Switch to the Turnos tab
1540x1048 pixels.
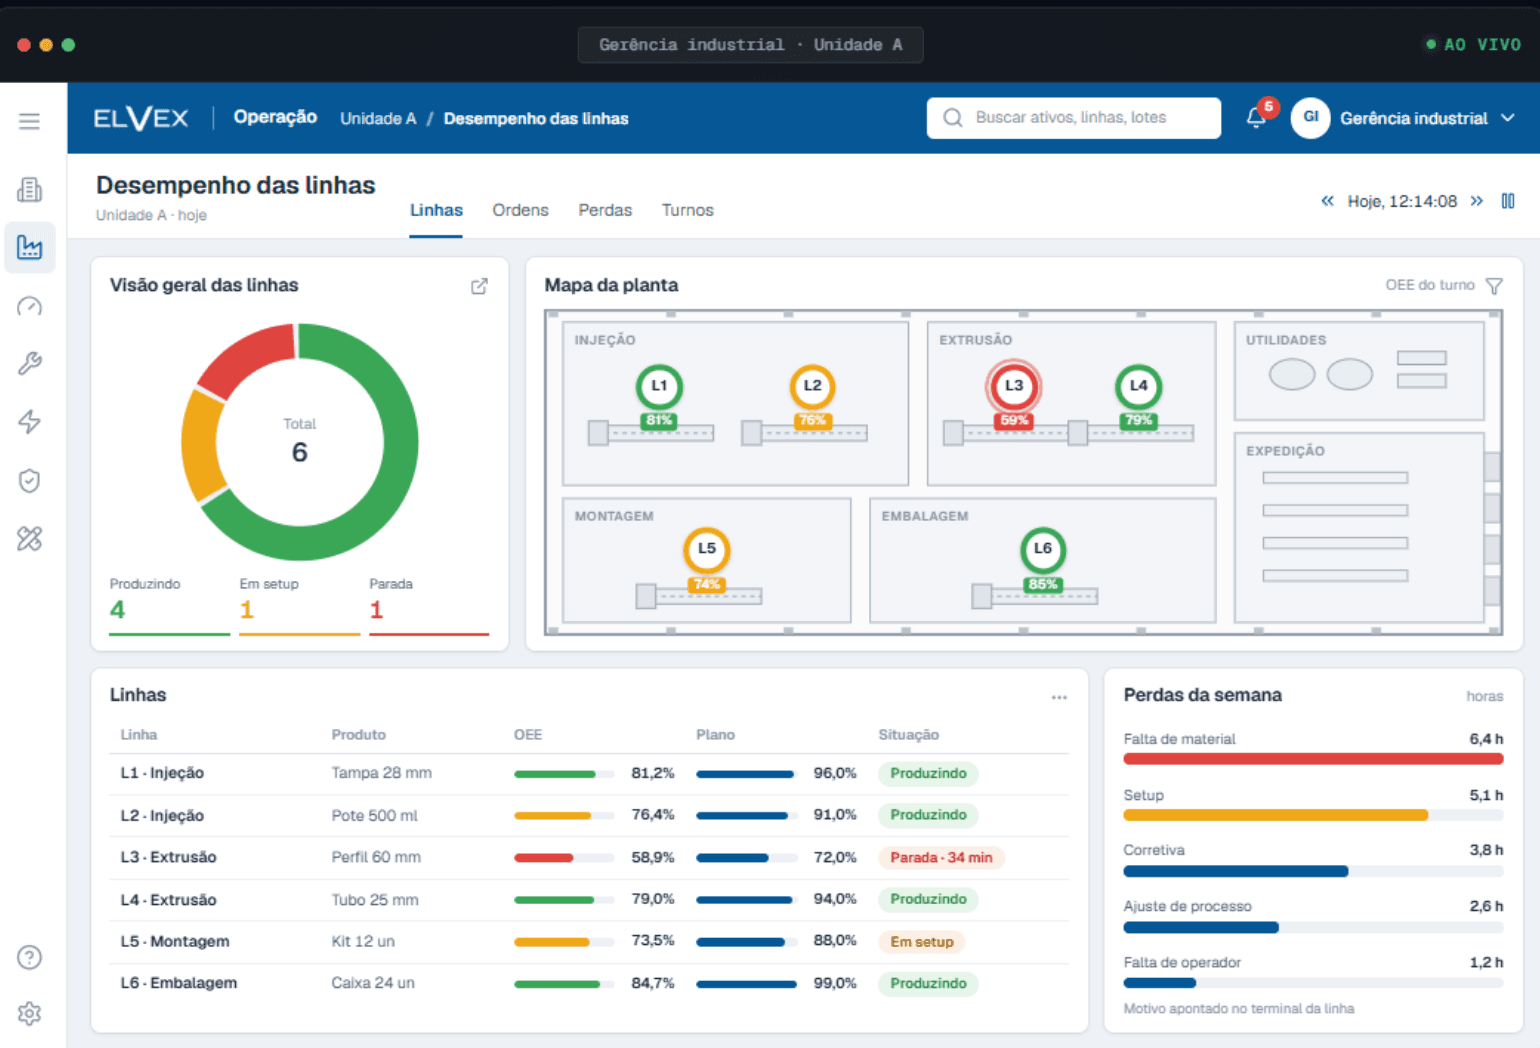[688, 210]
